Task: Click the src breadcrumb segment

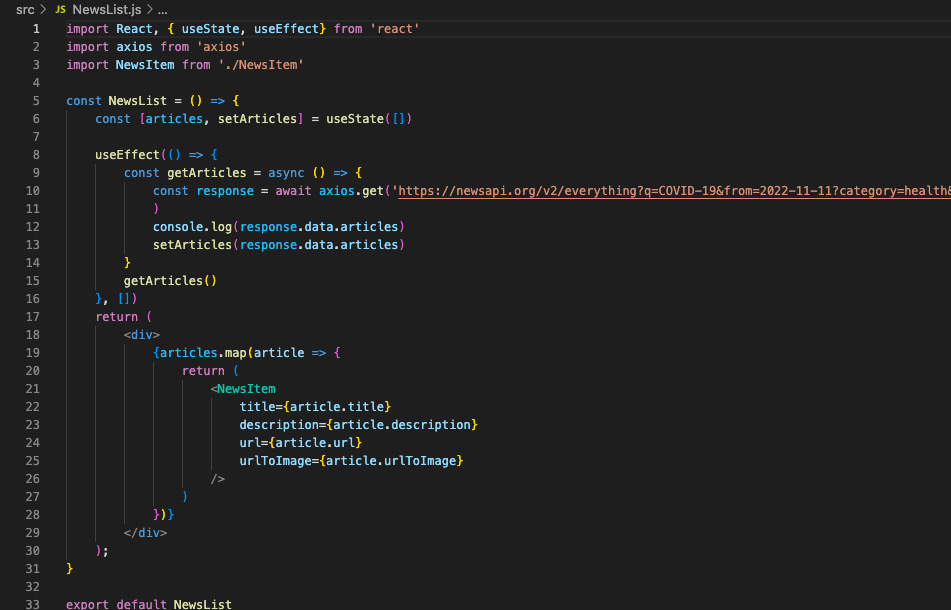Action: point(25,10)
